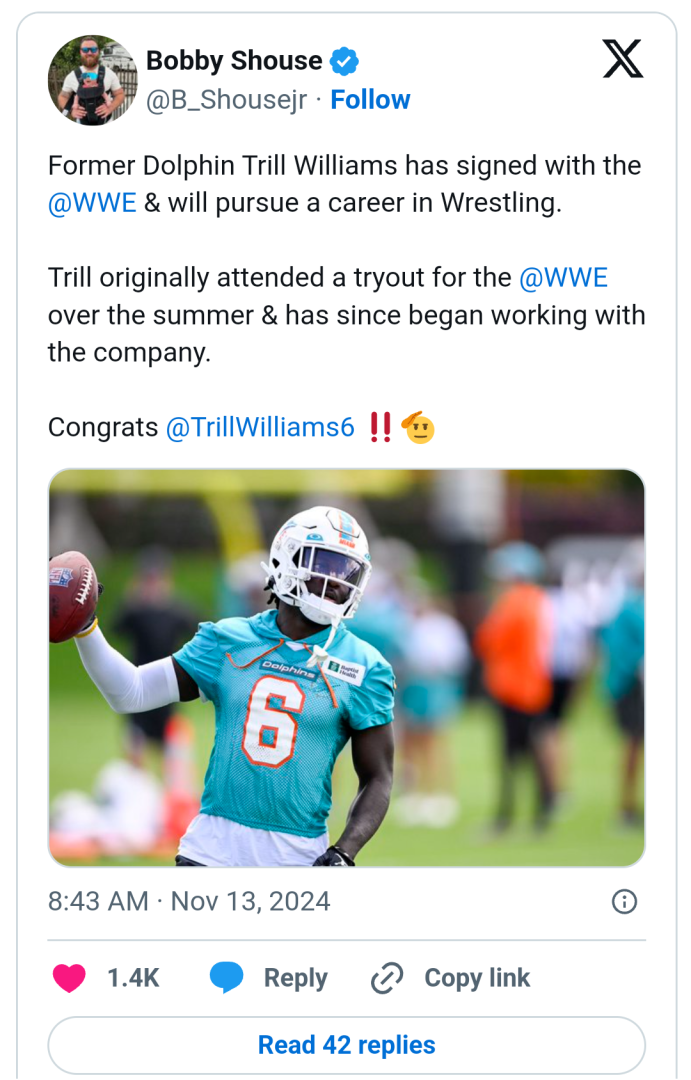691x1080 pixels.
Task: Click the saluting face emoji
Action: pos(417,428)
